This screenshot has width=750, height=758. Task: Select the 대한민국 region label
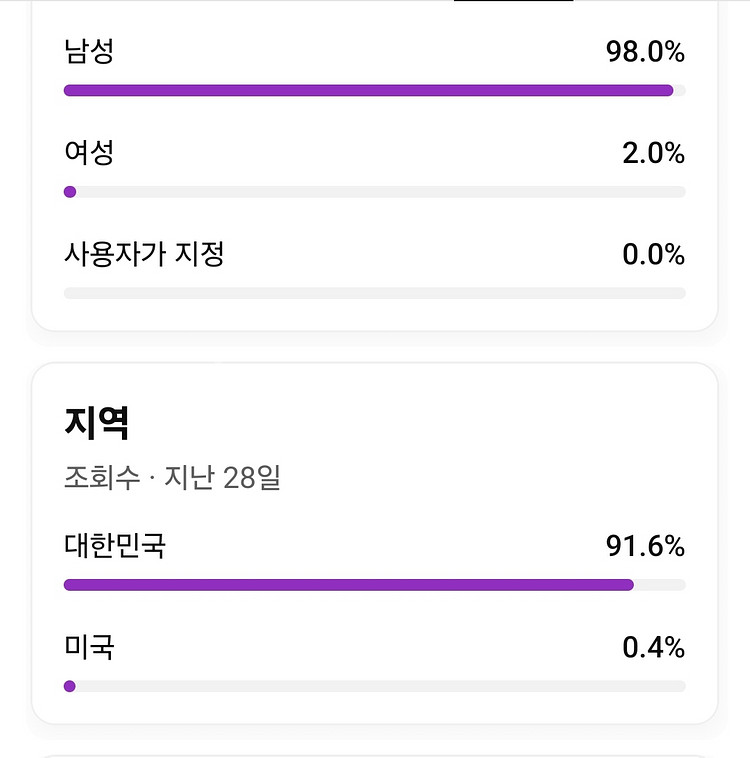coord(114,546)
